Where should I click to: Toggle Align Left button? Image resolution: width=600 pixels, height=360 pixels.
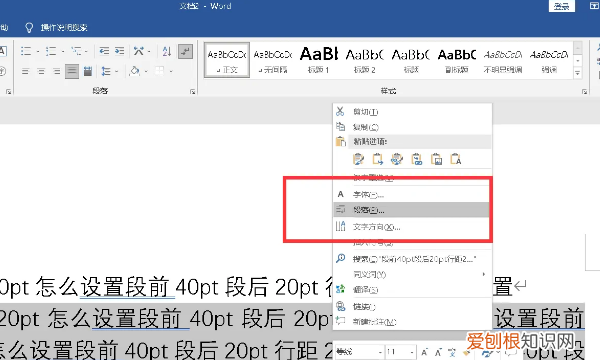click(25, 71)
